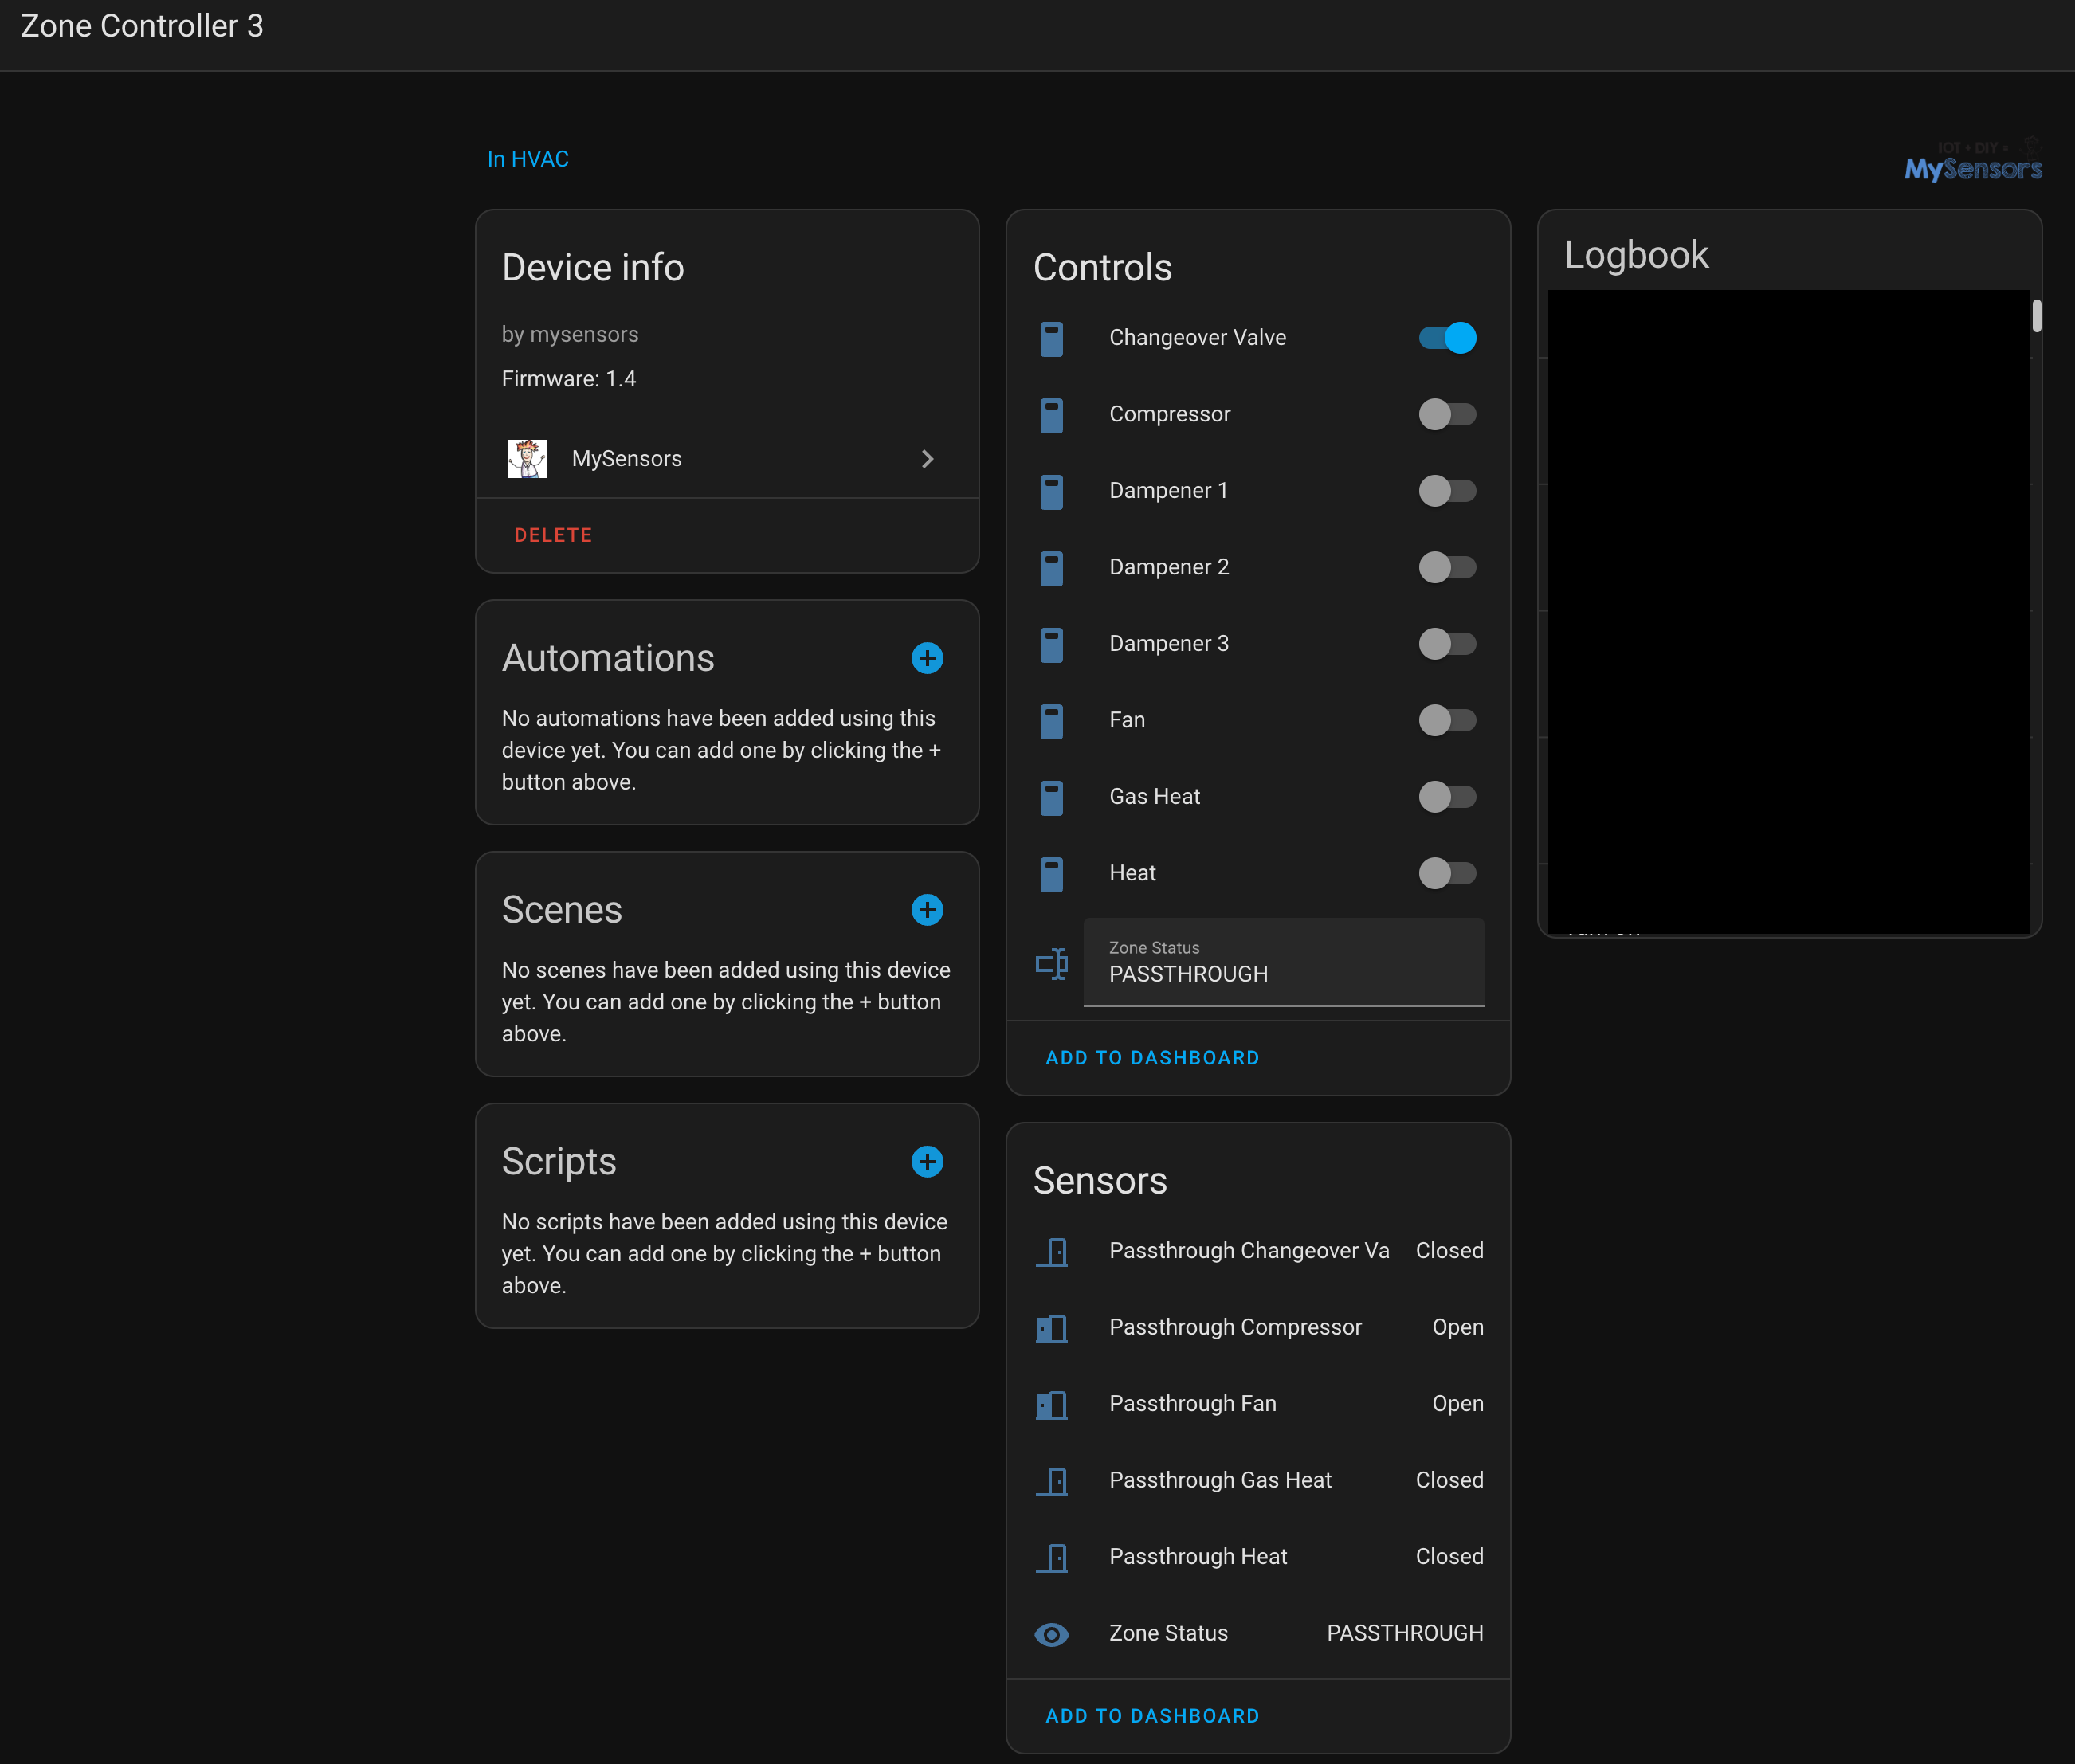The image size is (2075, 1764).
Task: Click the In HVAC area link
Action: (528, 159)
